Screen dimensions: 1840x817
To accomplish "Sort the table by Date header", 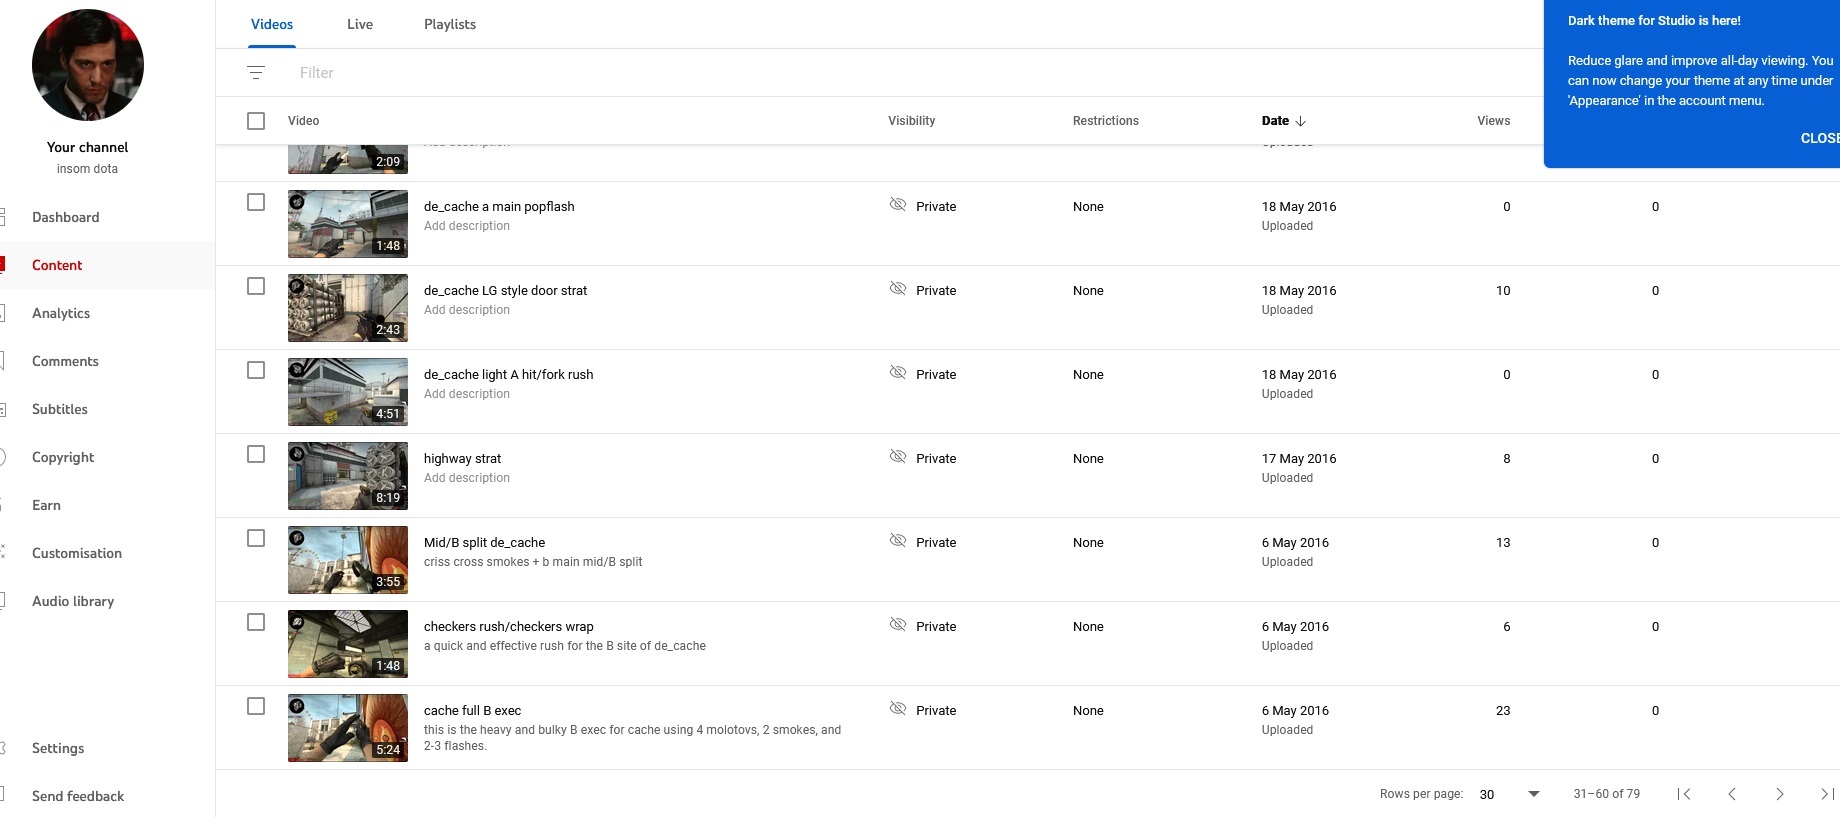I will 1275,121.
